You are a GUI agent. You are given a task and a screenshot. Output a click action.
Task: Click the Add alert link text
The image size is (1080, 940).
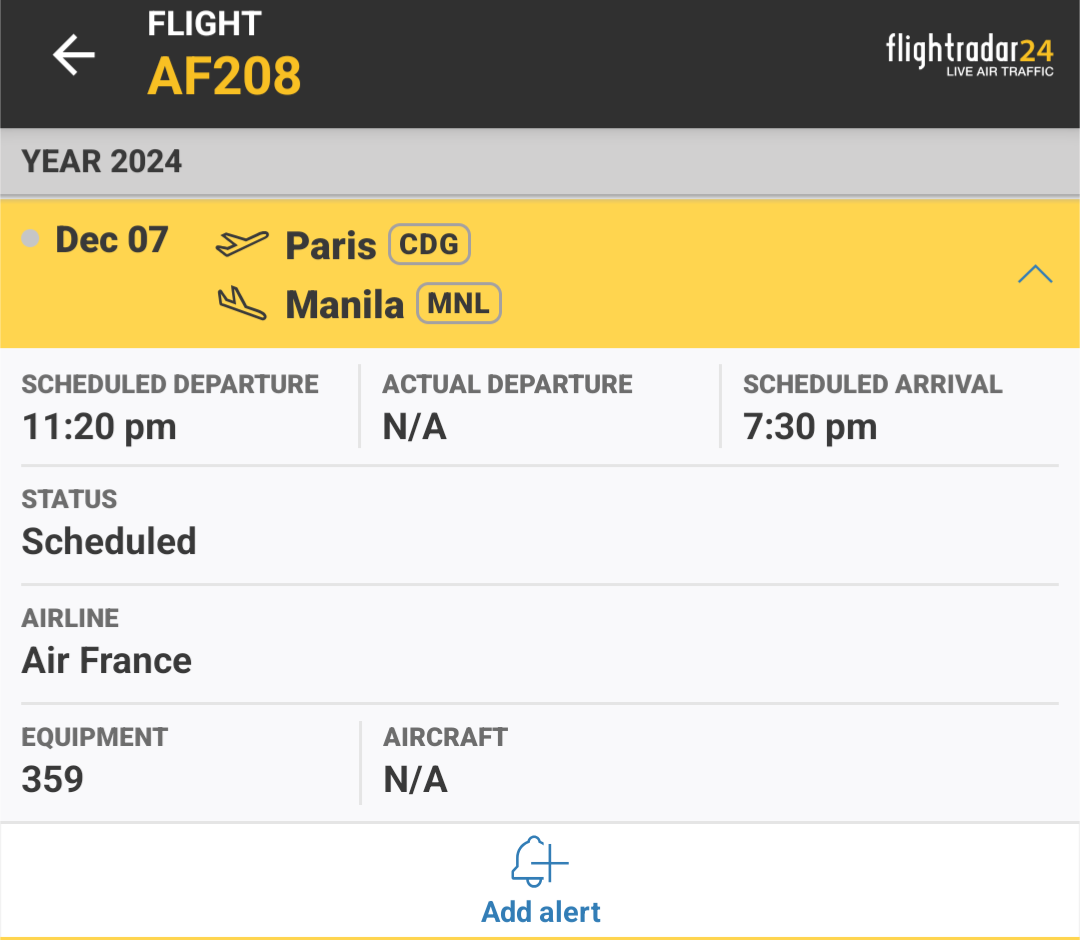[x=541, y=912]
